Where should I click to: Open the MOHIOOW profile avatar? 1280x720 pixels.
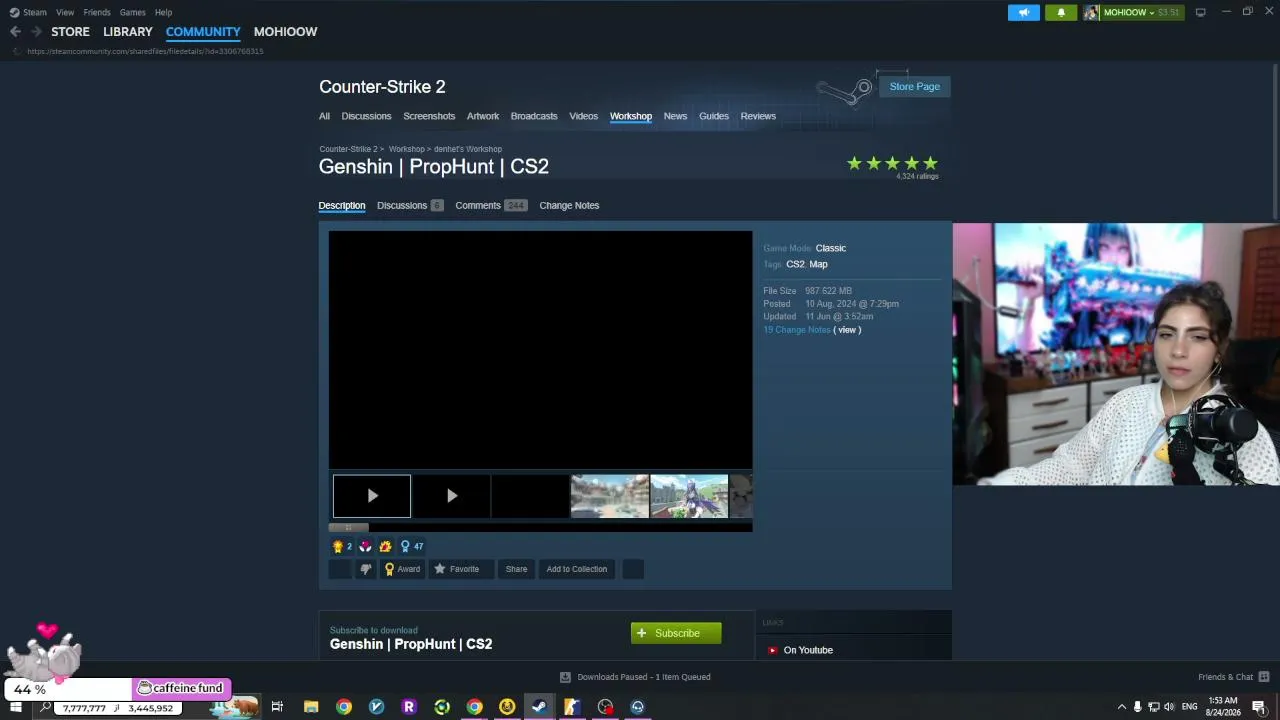click(x=1091, y=12)
